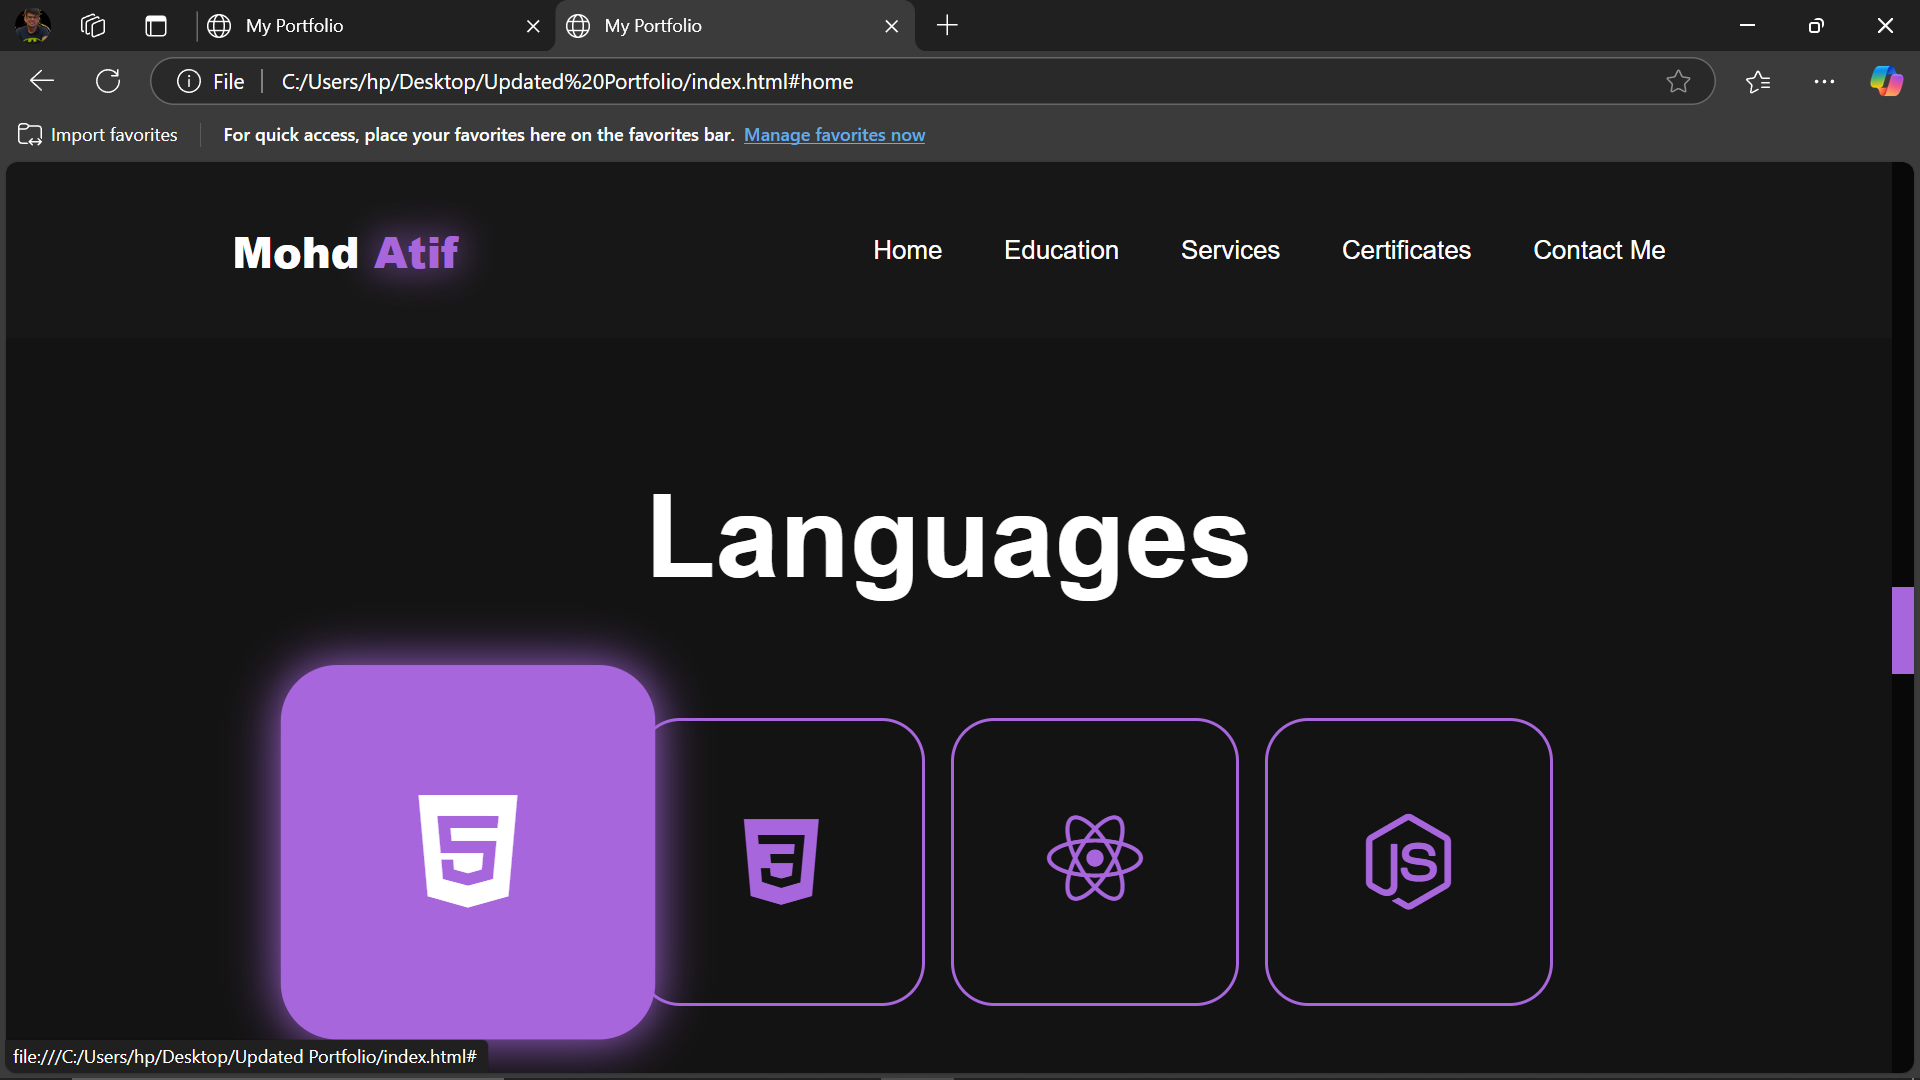Select Education in the navigation bar
Screen dimensions: 1920x1080
(x=1061, y=250)
